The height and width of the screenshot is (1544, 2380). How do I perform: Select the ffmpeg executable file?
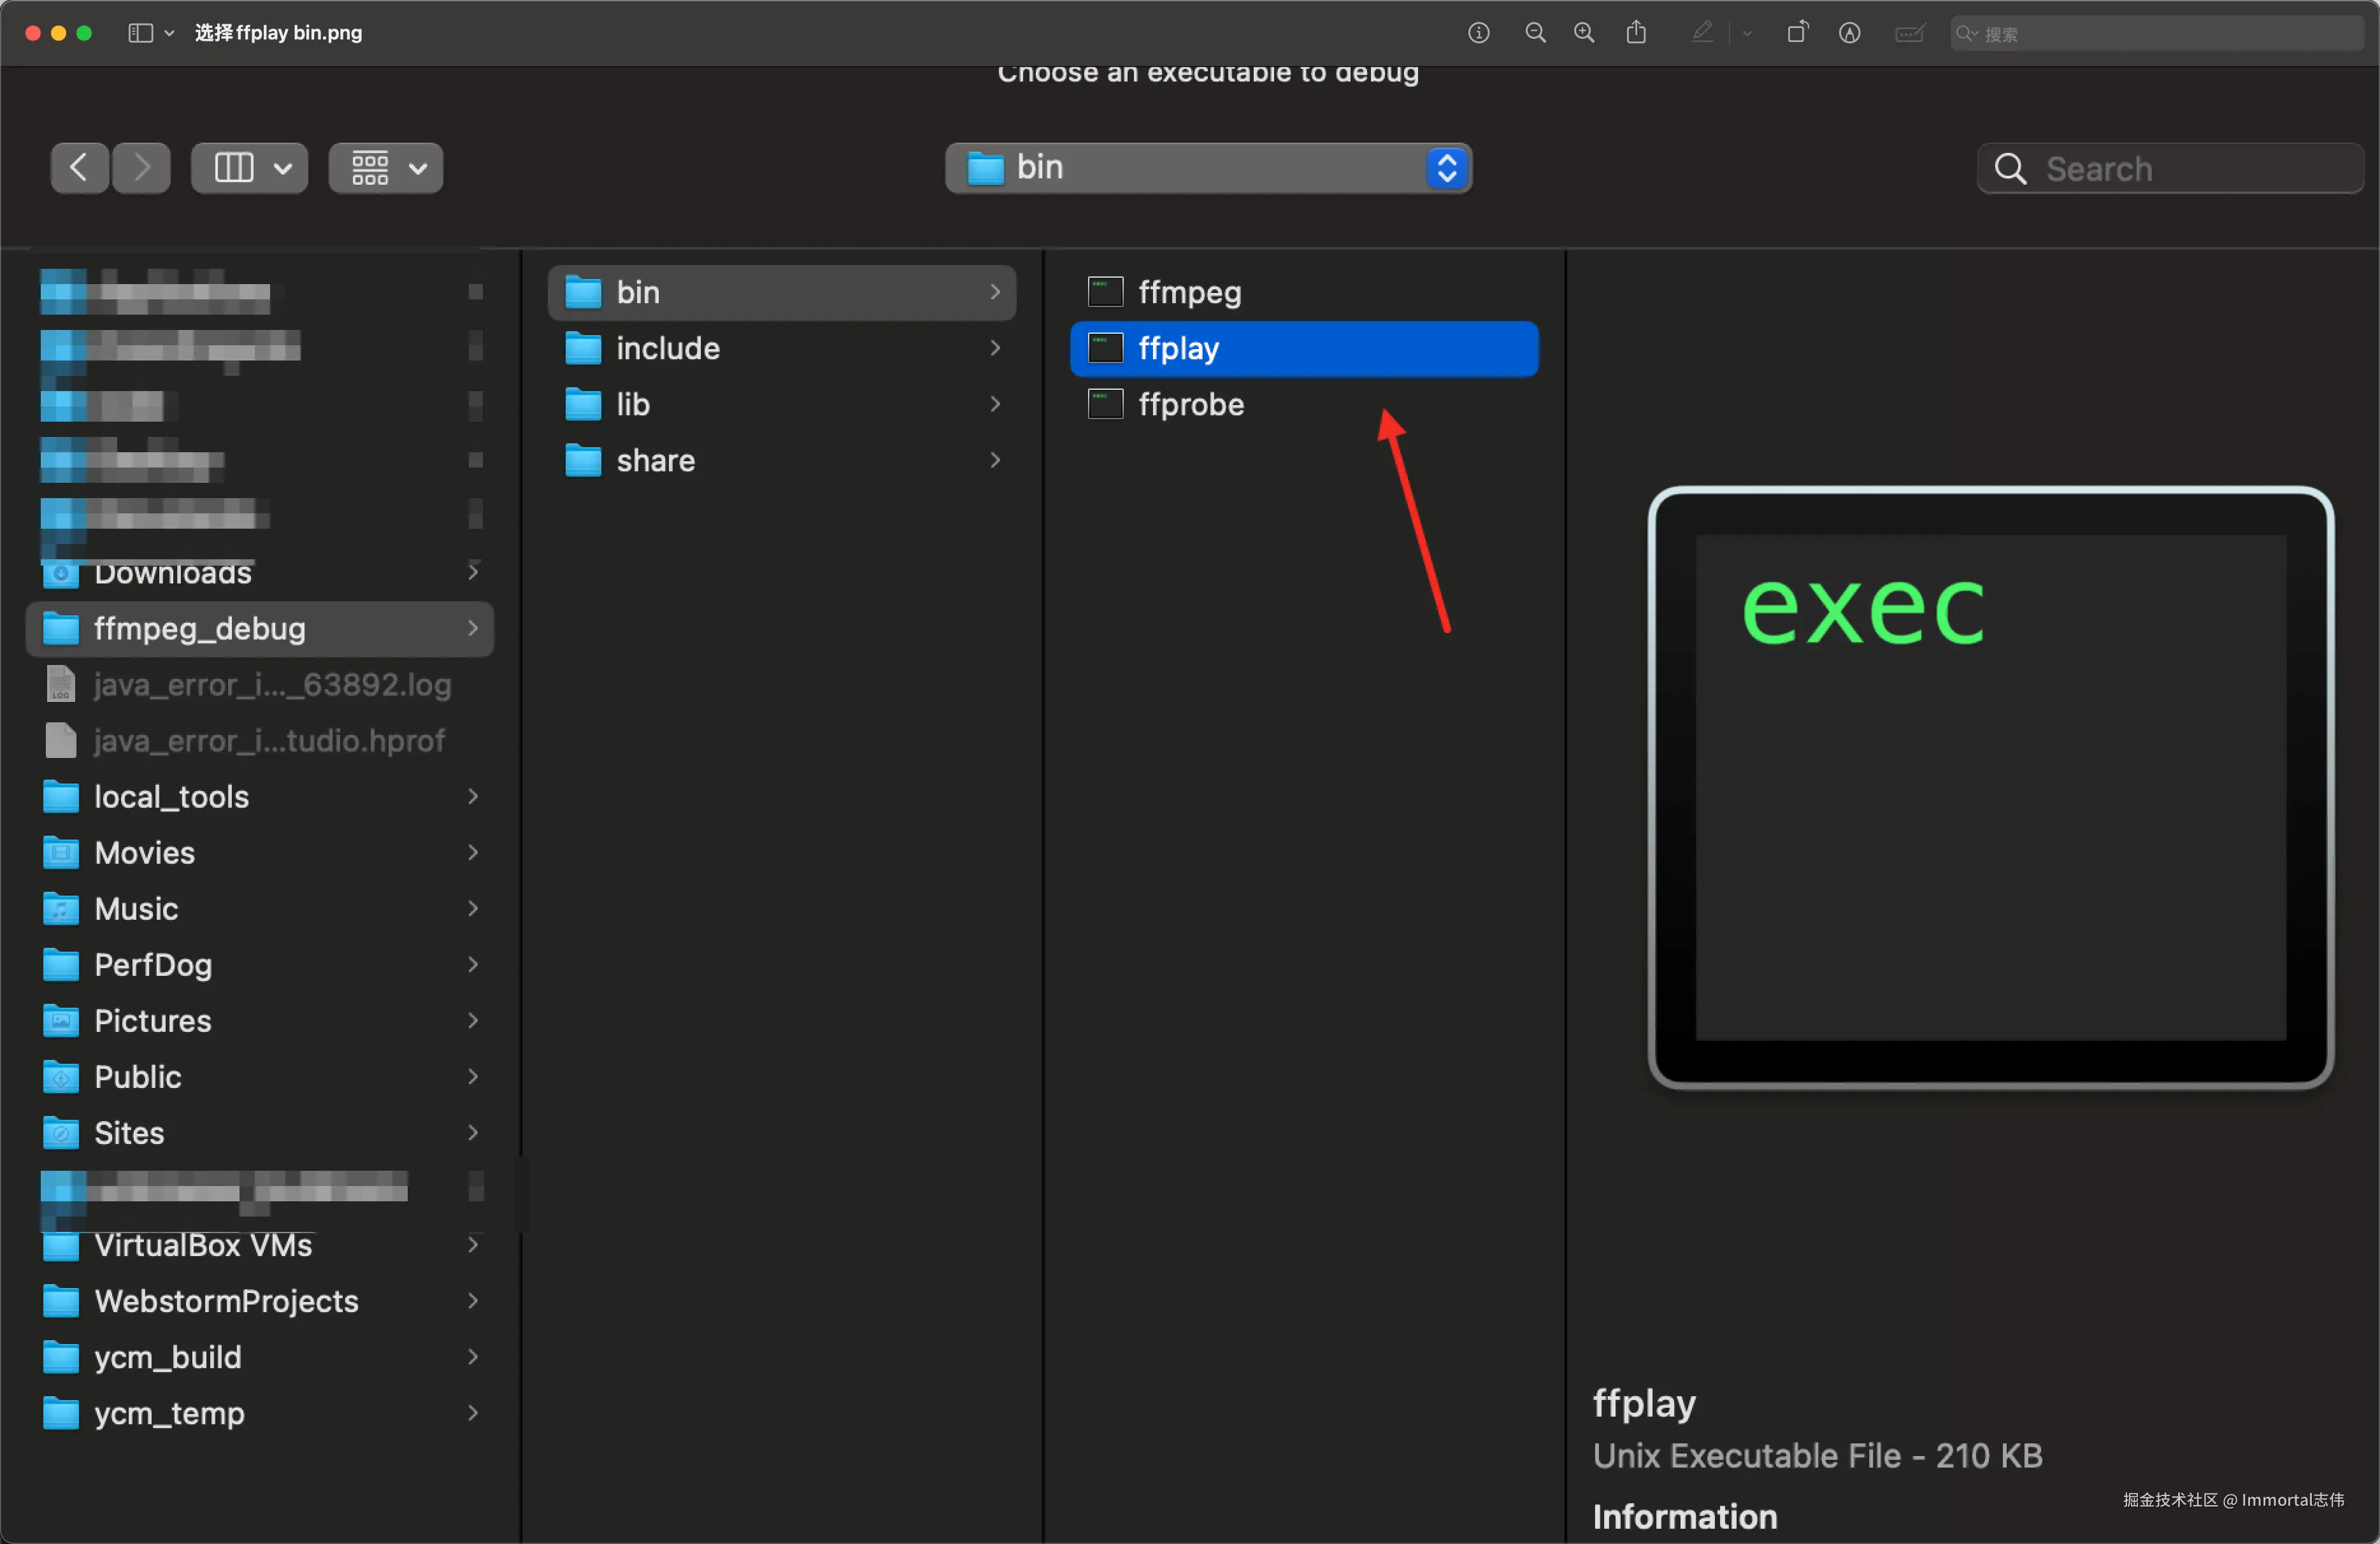coord(1188,292)
